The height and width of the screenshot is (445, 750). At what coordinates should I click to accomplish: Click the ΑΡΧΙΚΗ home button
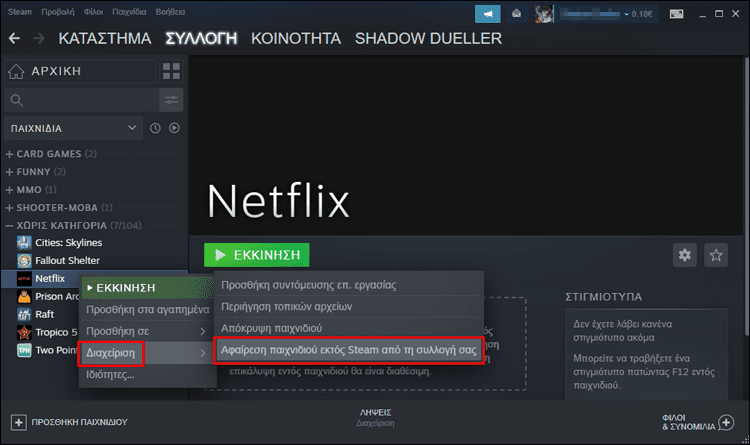click(80, 71)
